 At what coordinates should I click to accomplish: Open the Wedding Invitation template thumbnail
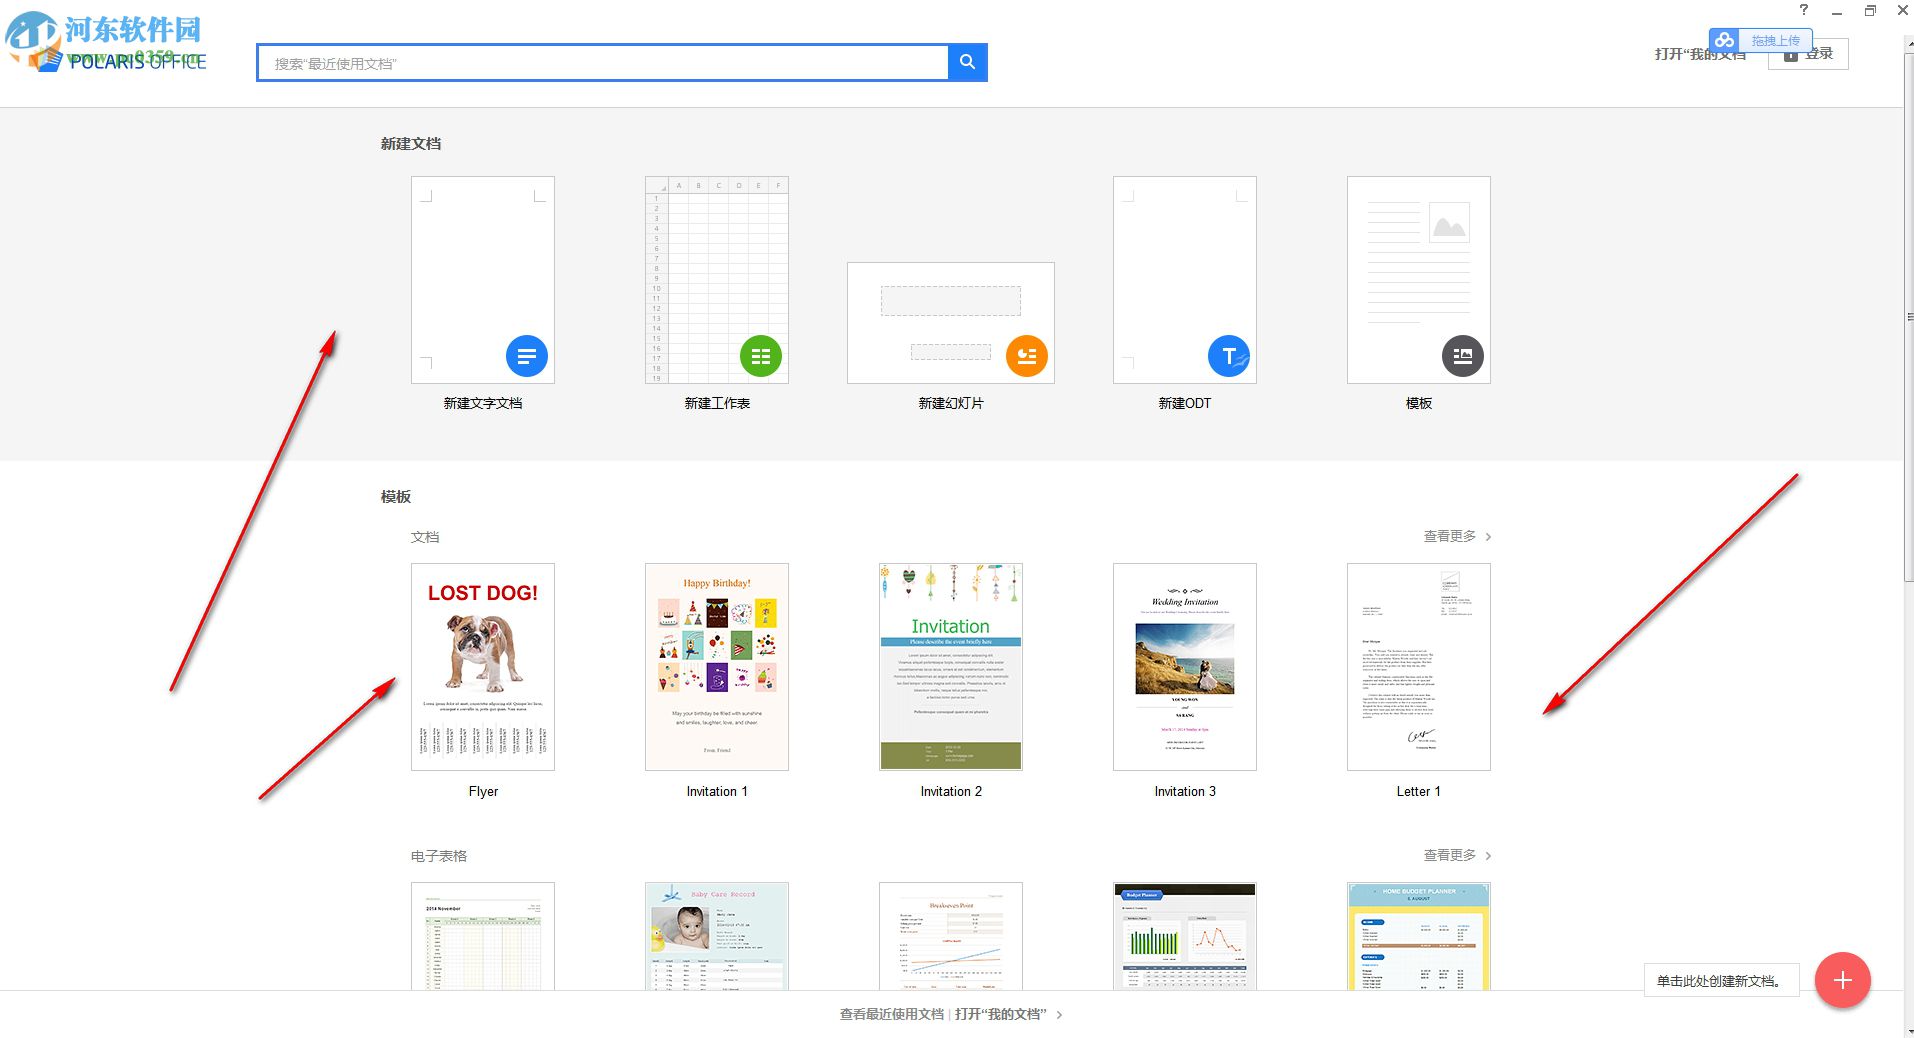pyautogui.click(x=1185, y=667)
